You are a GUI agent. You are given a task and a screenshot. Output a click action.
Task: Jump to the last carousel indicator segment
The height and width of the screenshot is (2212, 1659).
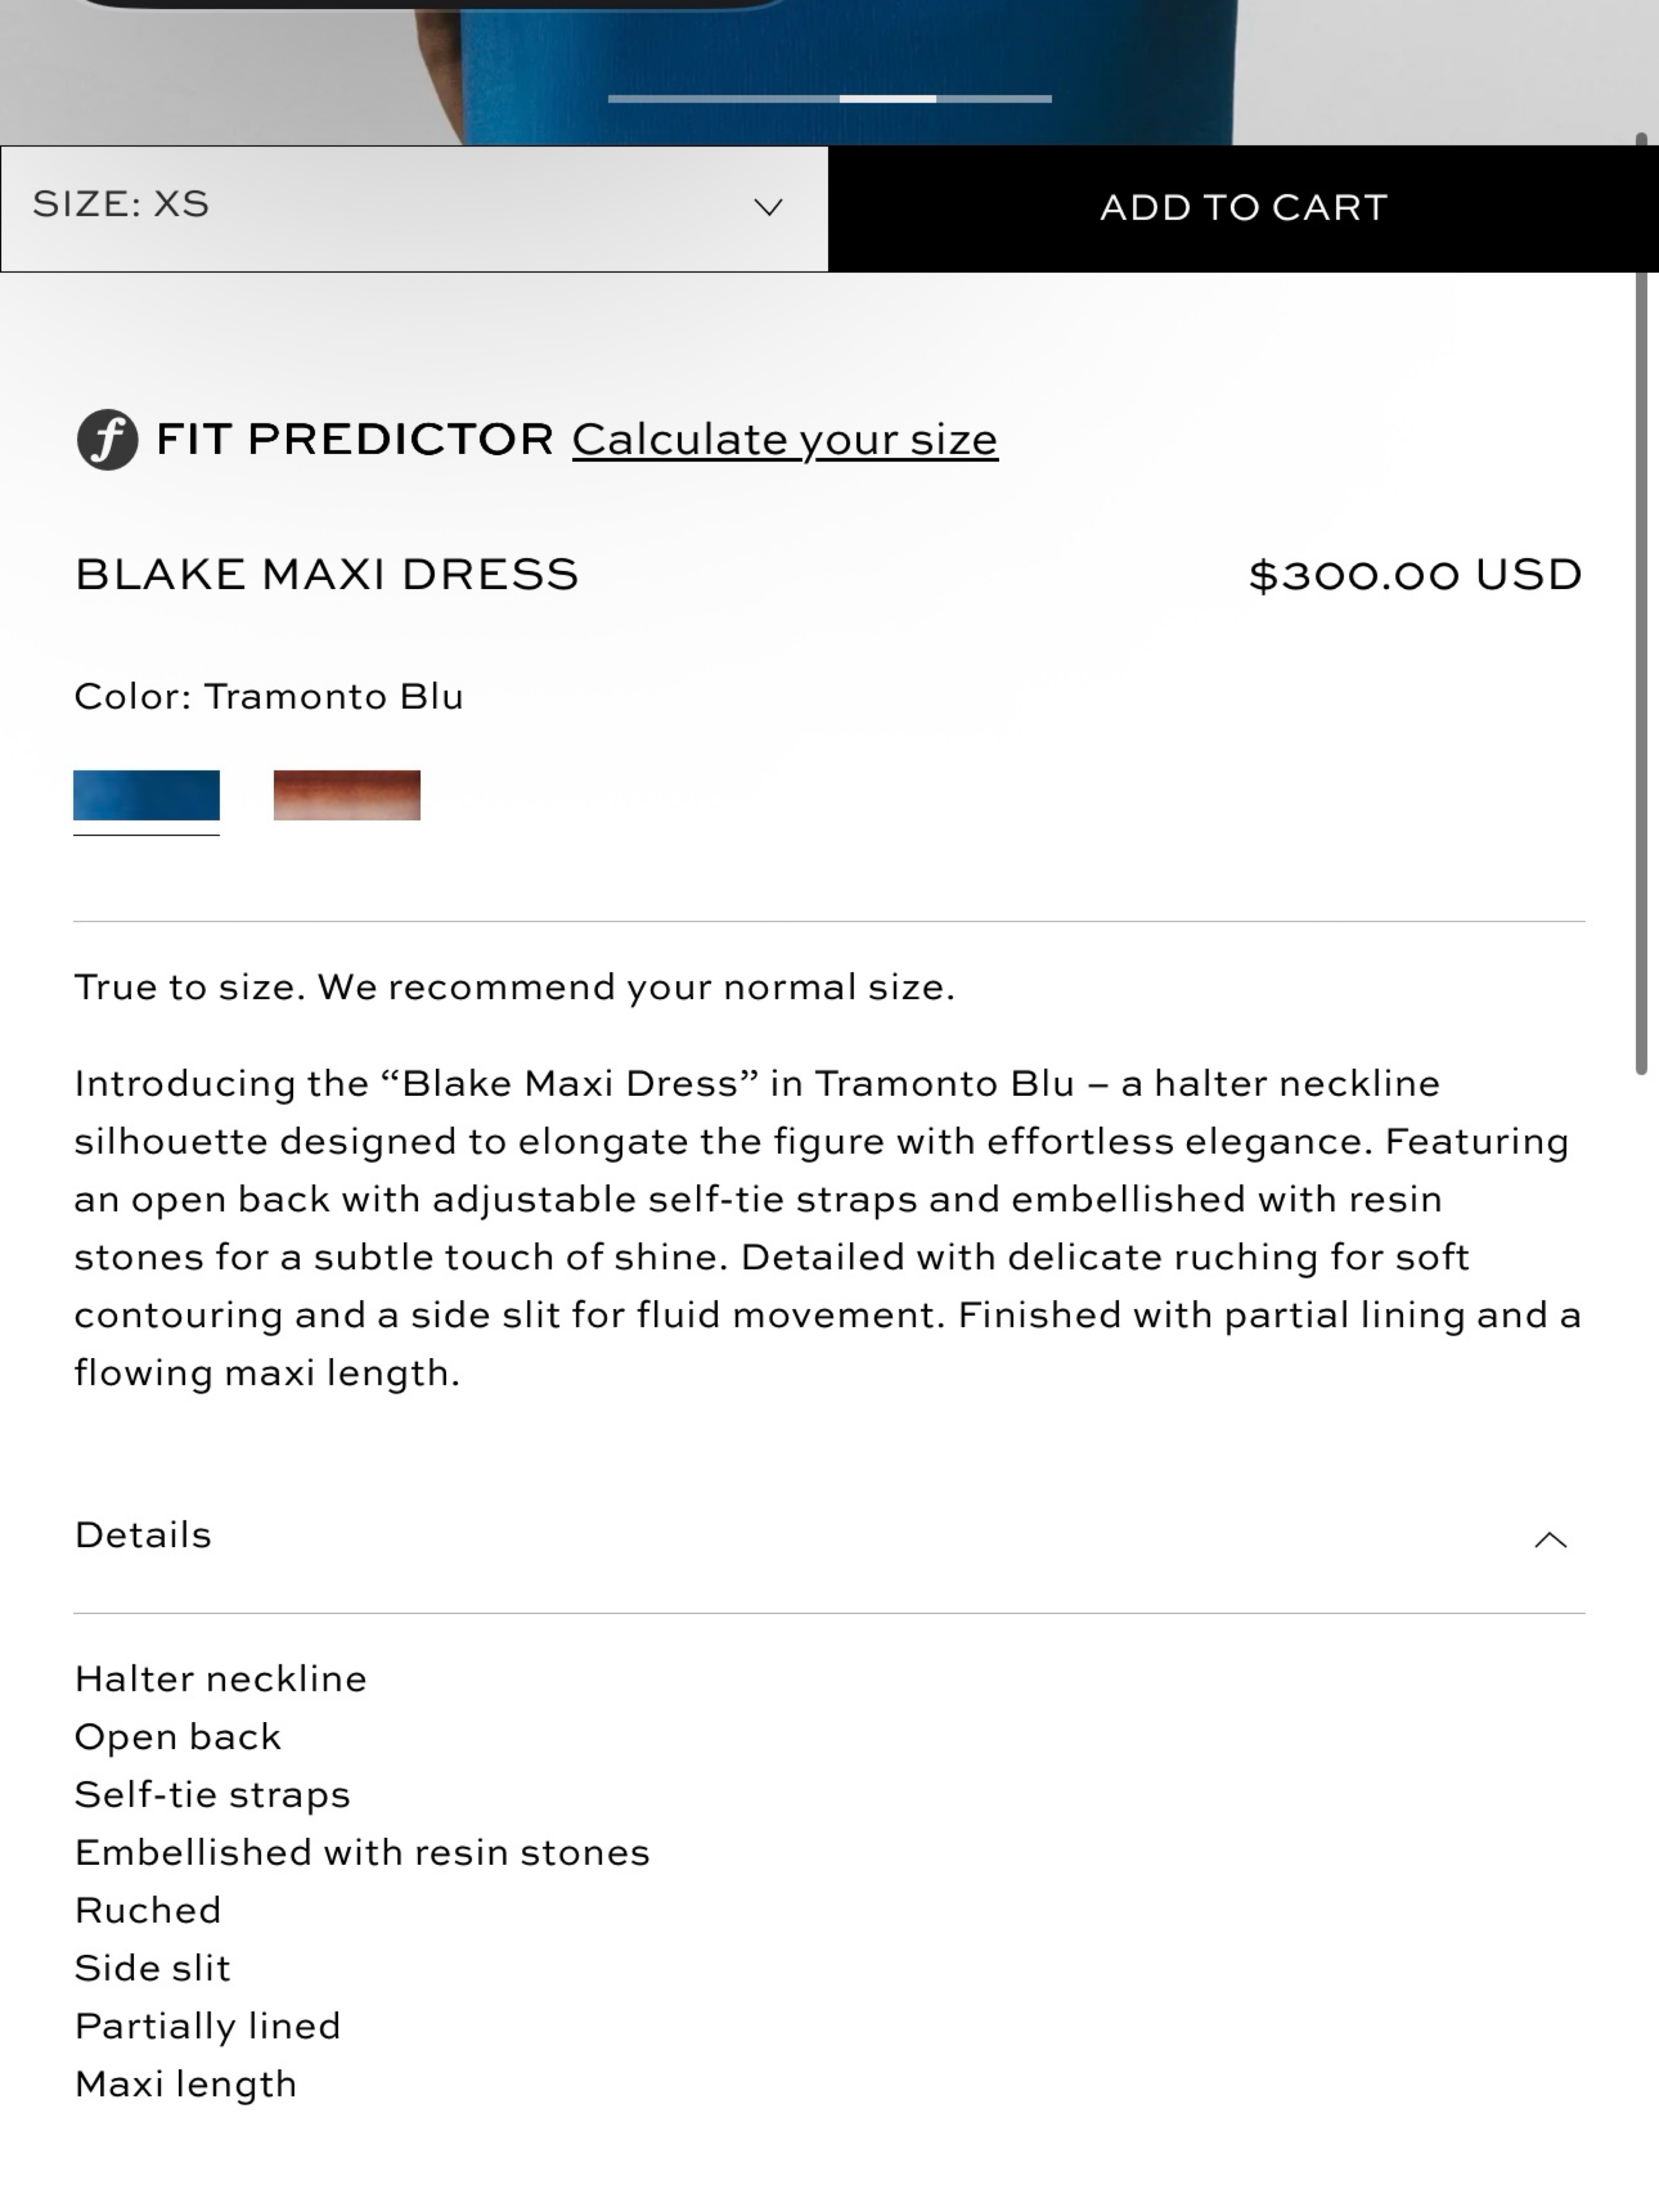(994, 99)
